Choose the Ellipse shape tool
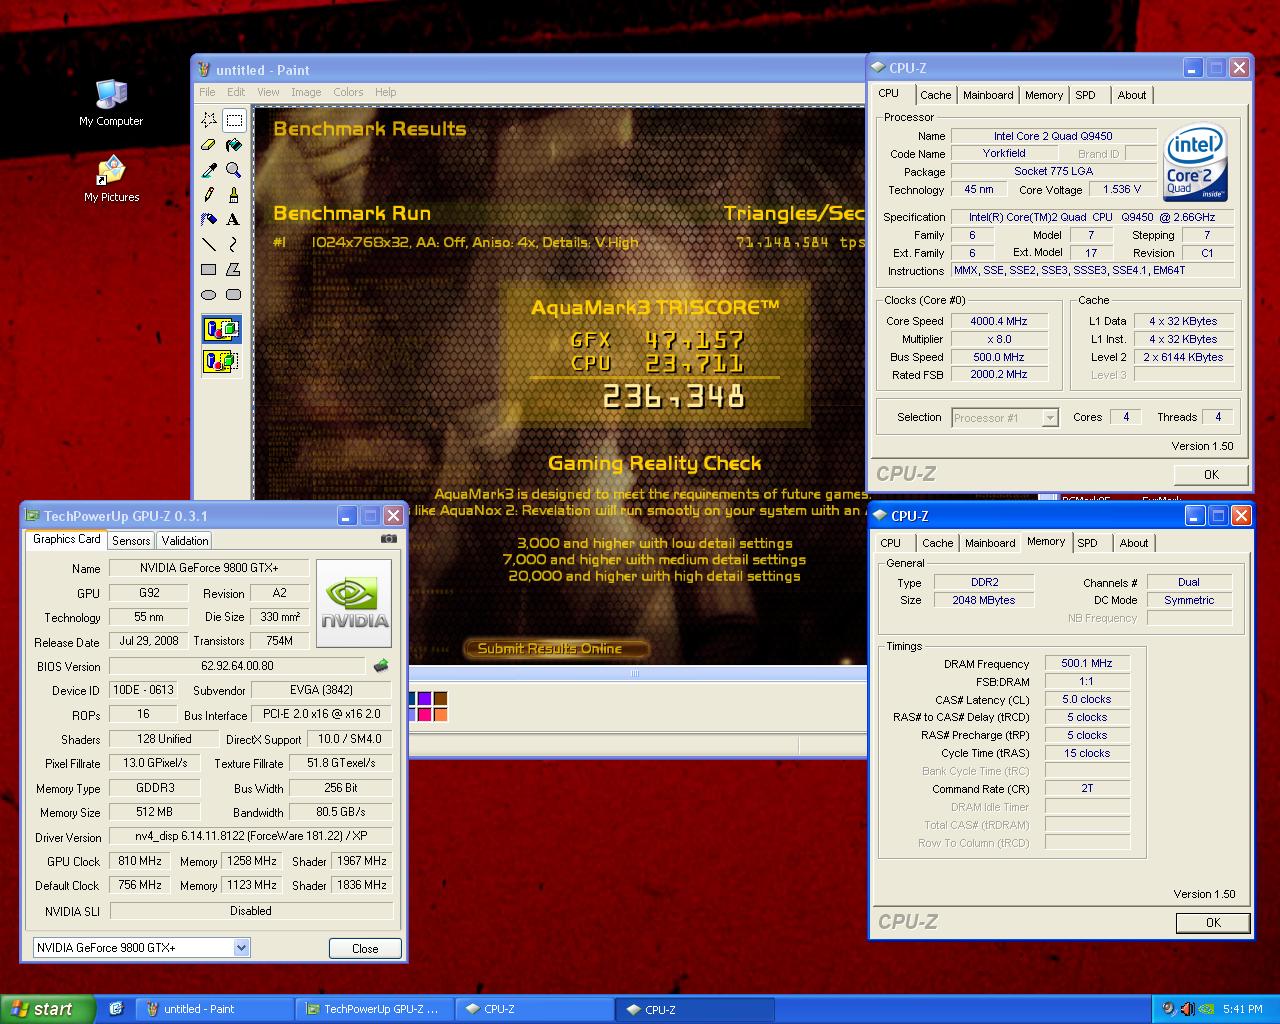 209,294
